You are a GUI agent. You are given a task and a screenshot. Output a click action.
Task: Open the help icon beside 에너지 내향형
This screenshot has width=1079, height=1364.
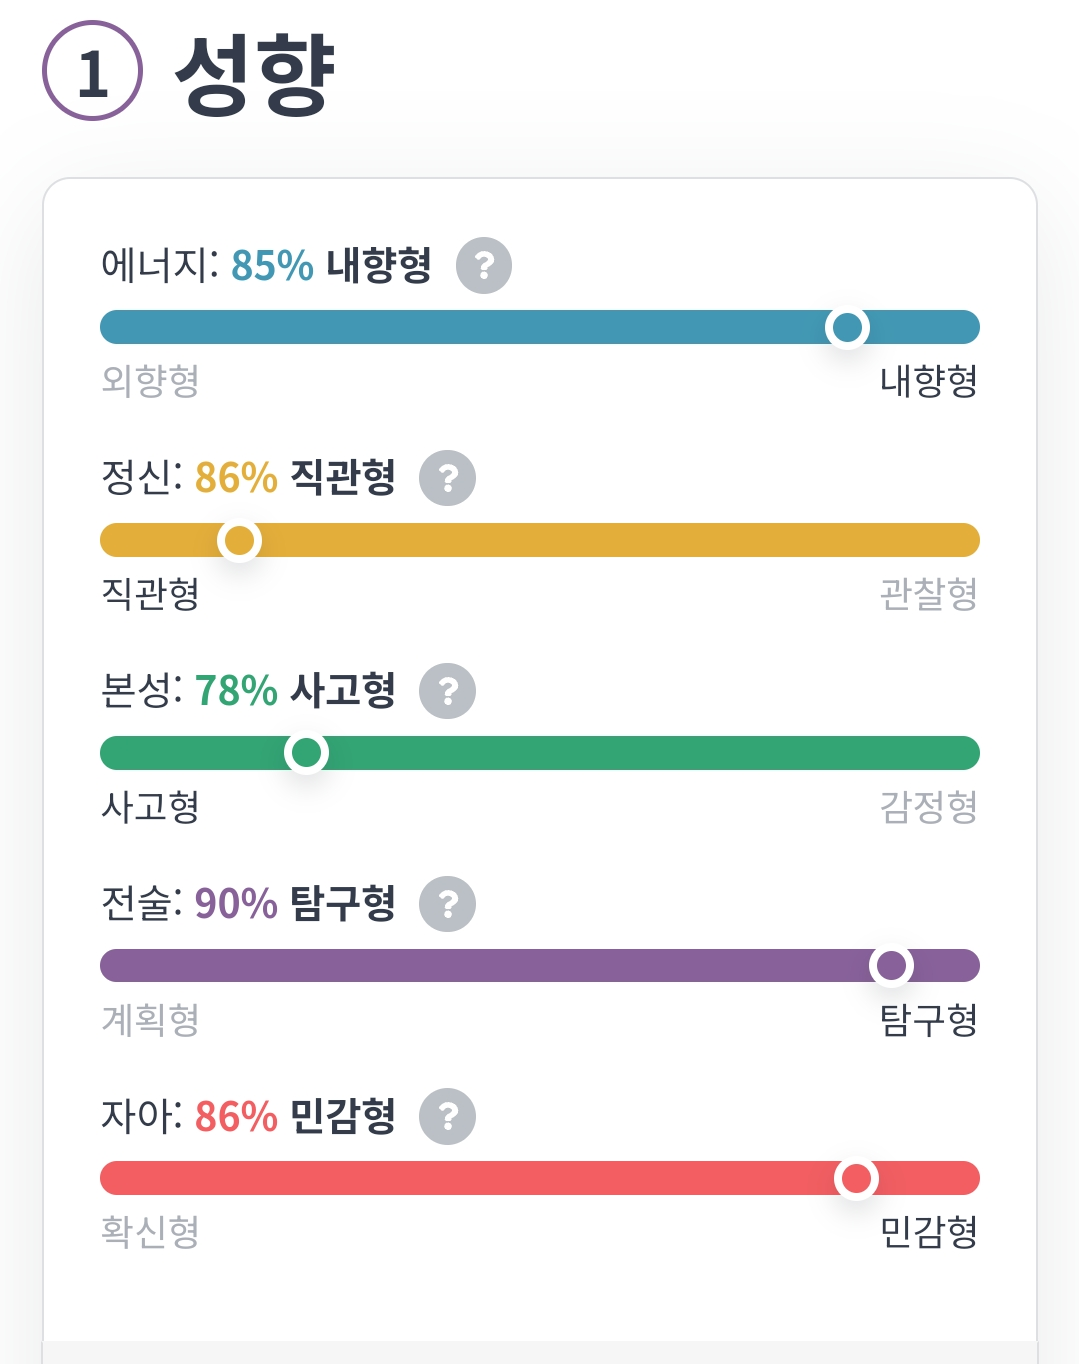484,266
